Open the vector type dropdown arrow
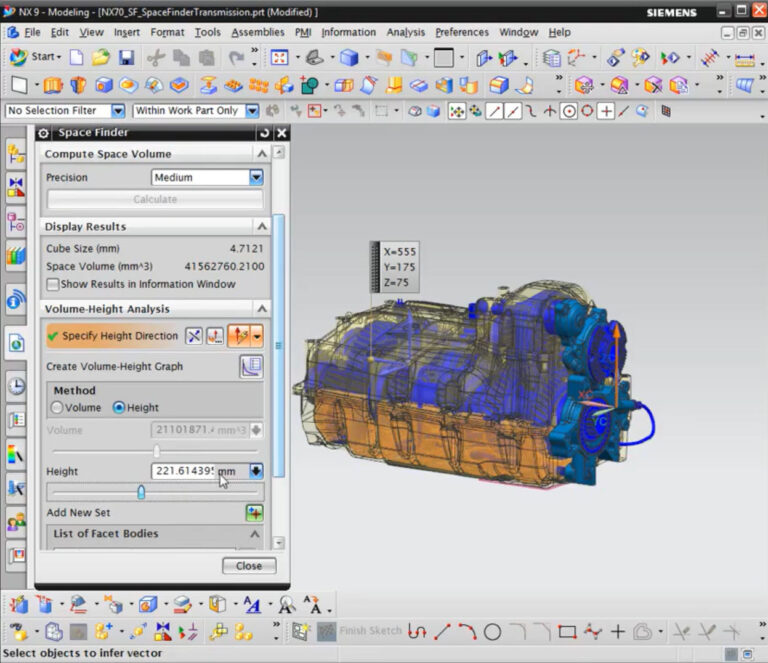This screenshot has height=663, width=768. 257,336
